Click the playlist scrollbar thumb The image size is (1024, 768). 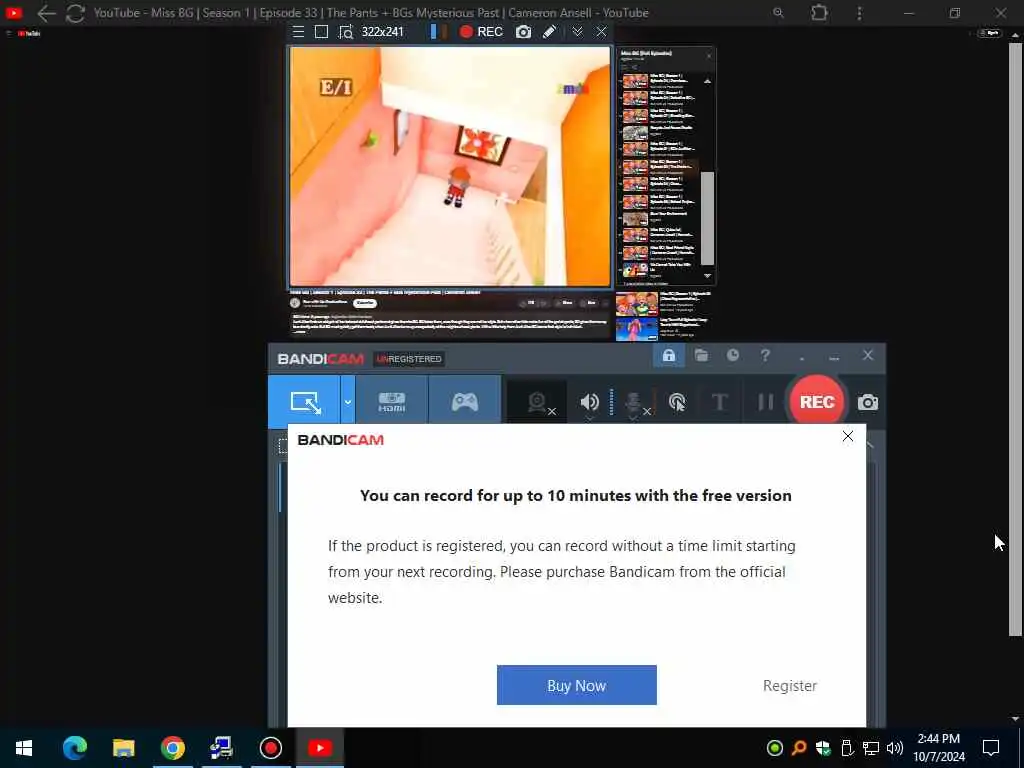[x=707, y=218]
